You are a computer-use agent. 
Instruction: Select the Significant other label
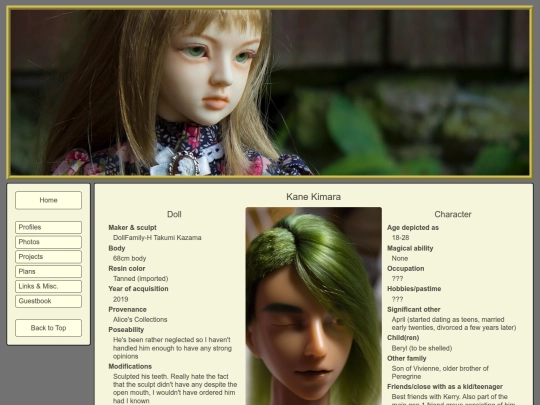414,310
